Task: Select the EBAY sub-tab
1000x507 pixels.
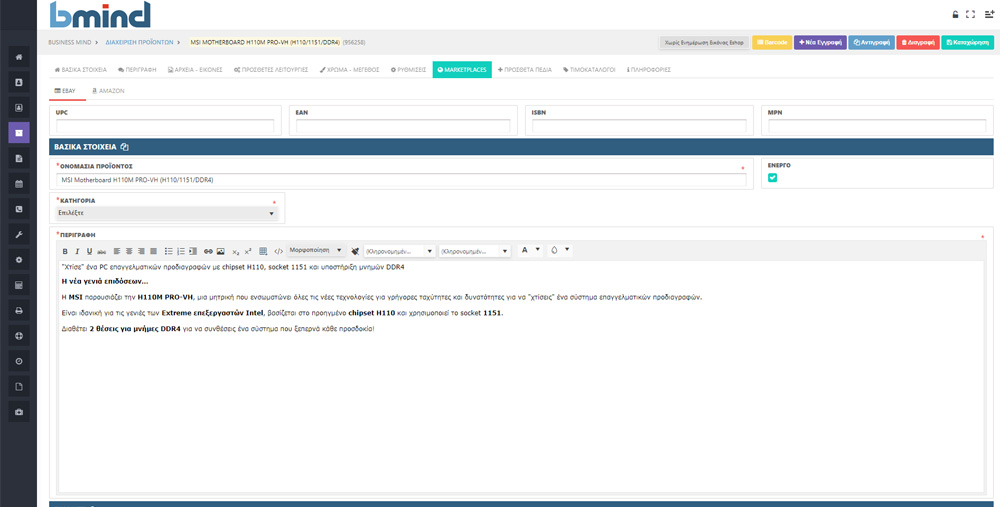Action: pyautogui.click(x=66, y=91)
